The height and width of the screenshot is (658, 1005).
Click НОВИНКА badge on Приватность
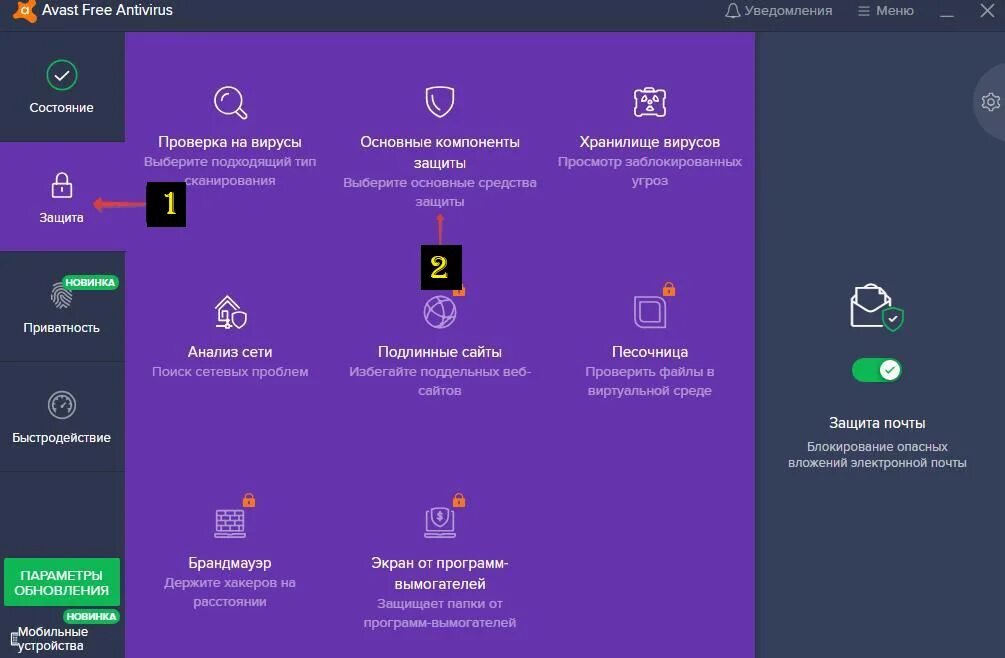tap(90, 283)
